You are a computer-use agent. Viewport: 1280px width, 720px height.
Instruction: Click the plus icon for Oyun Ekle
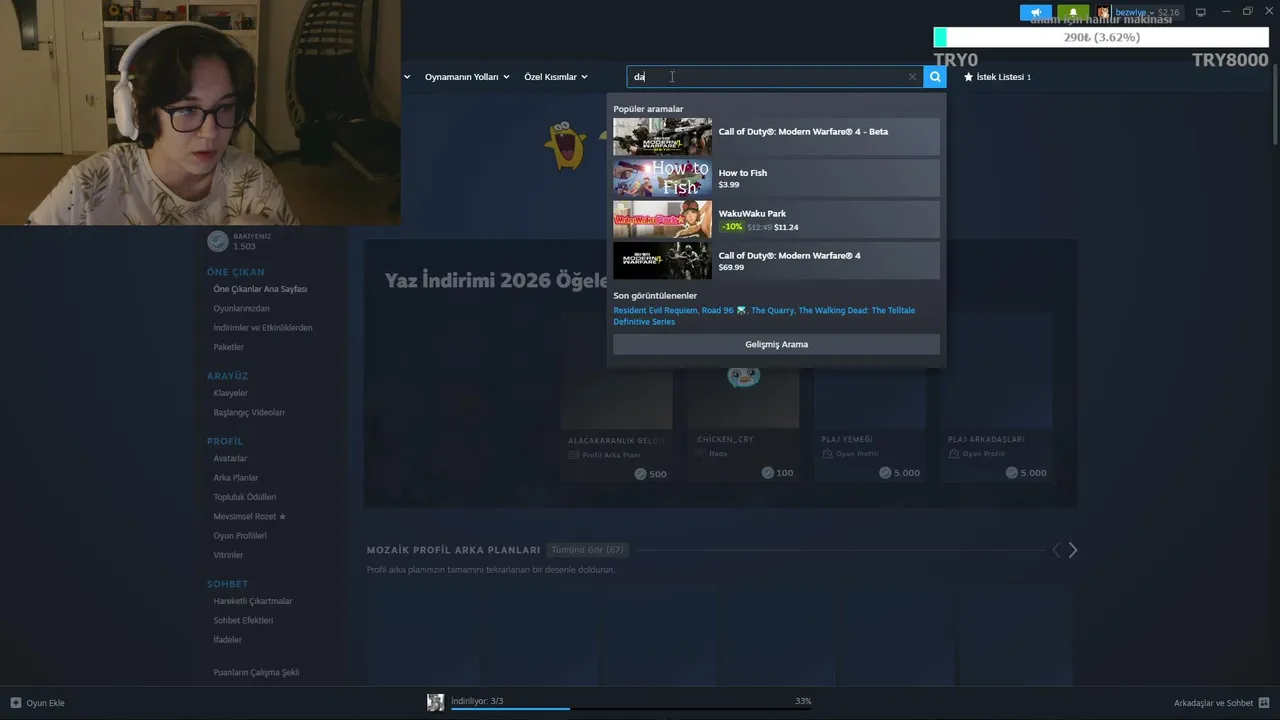(x=15, y=703)
